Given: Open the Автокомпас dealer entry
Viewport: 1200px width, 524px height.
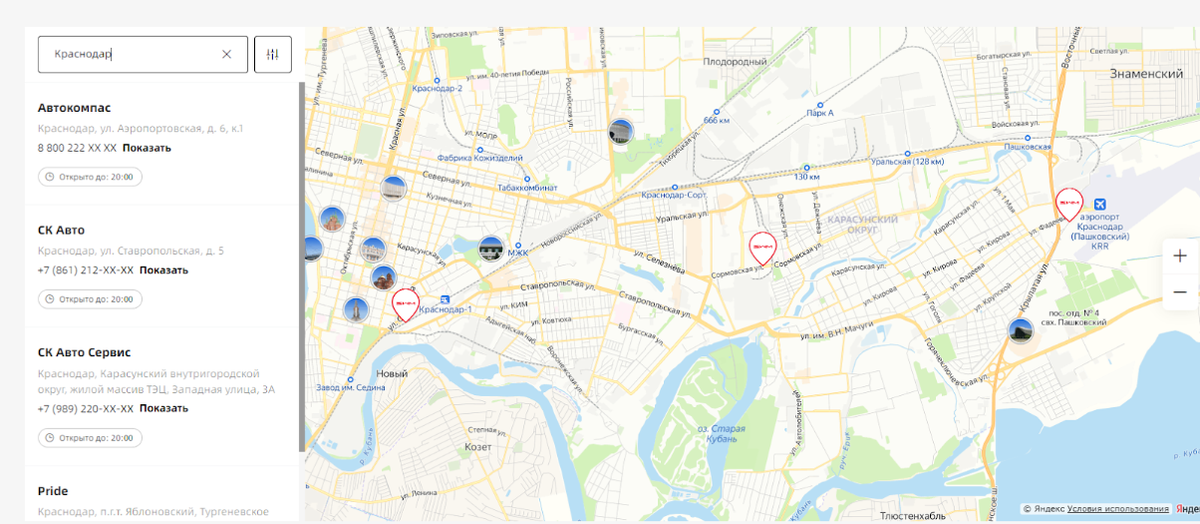Looking at the screenshot, I should 74,107.
